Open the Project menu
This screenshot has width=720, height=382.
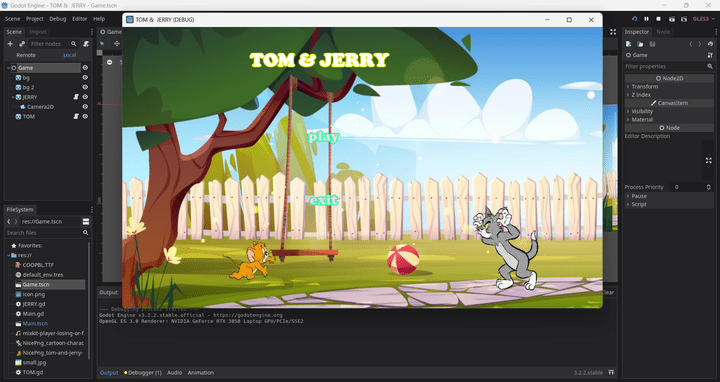click(34, 19)
